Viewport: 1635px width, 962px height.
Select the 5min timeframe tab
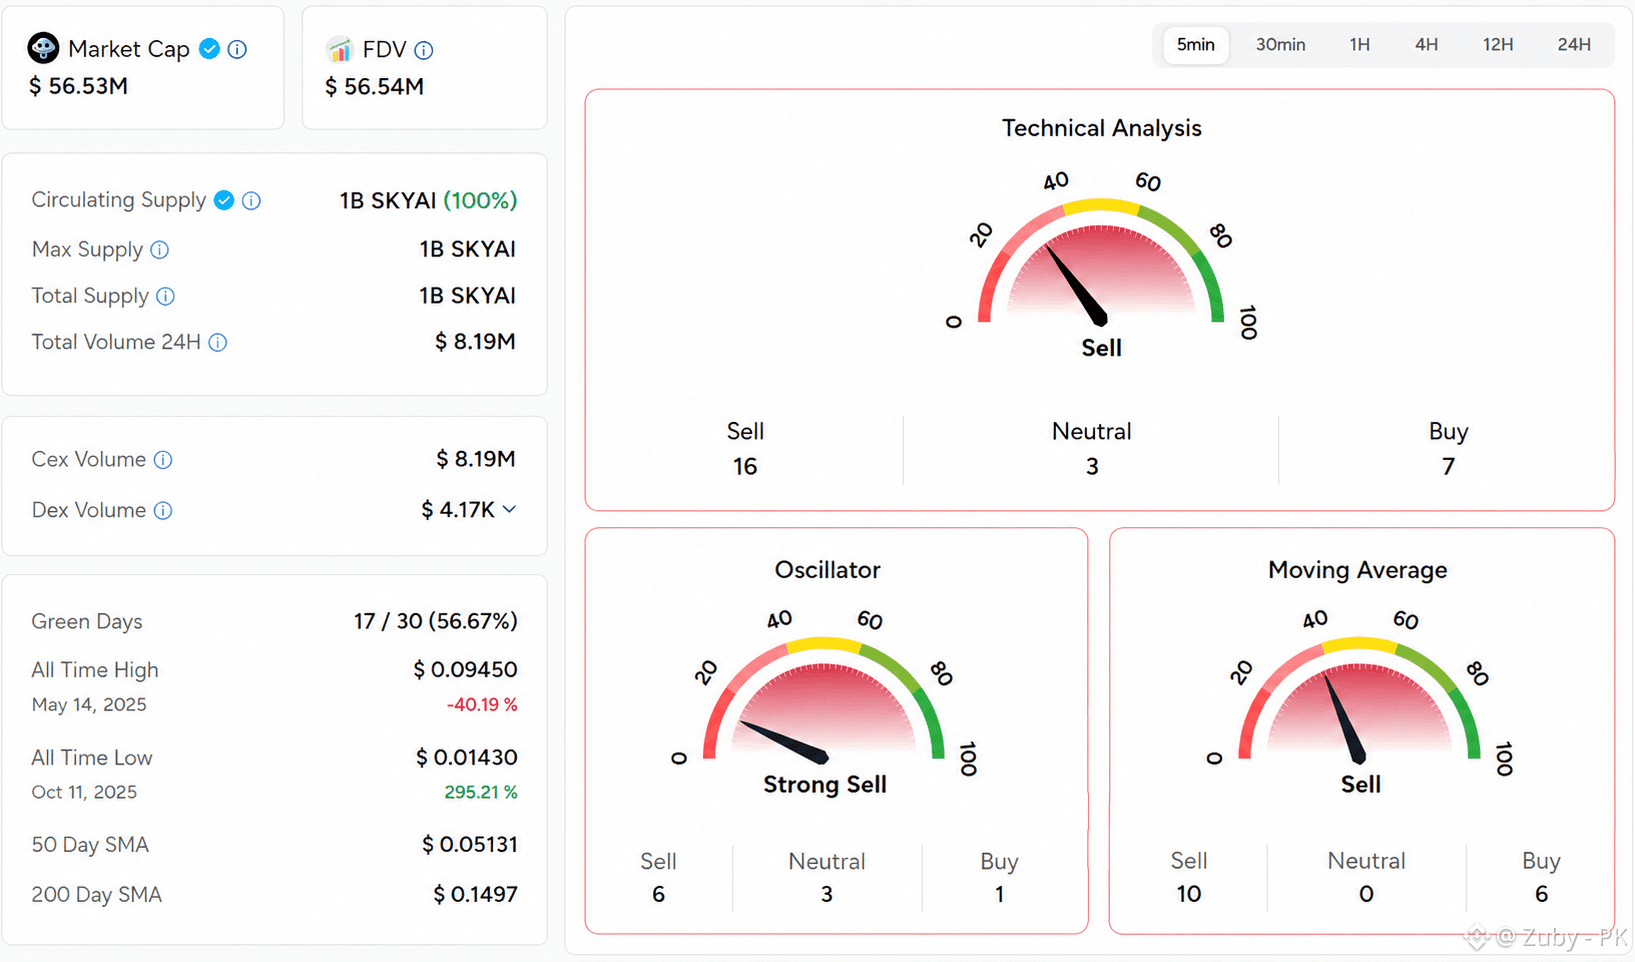(x=1196, y=44)
